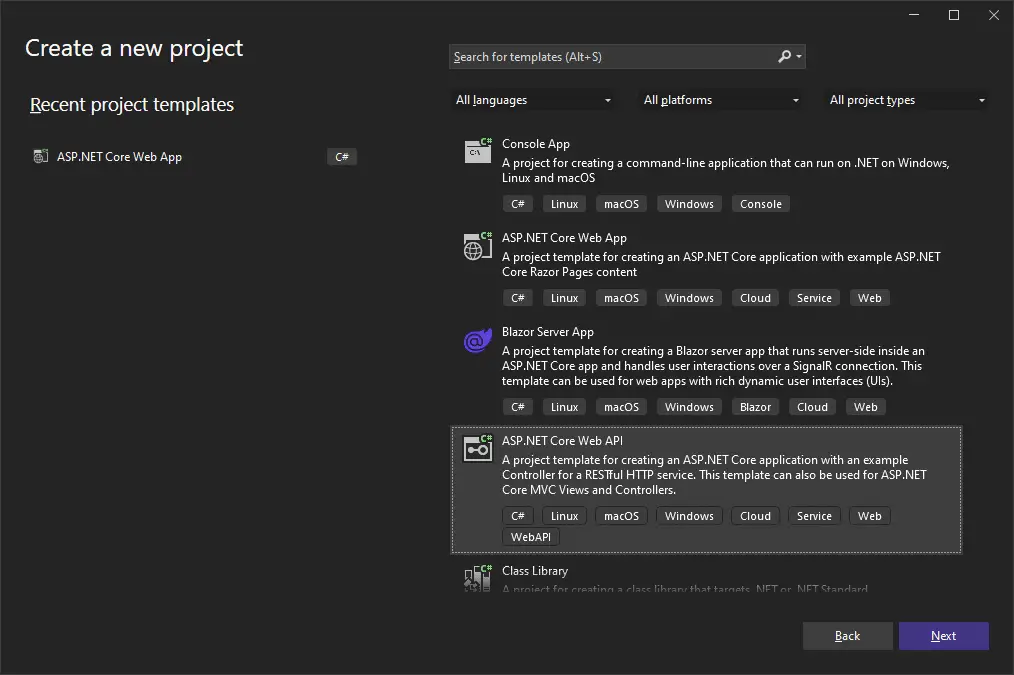Image resolution: width=1014 pixels, height=675 pixels.
Task: Maximize the Create a new project window
Action: [954, 15]
